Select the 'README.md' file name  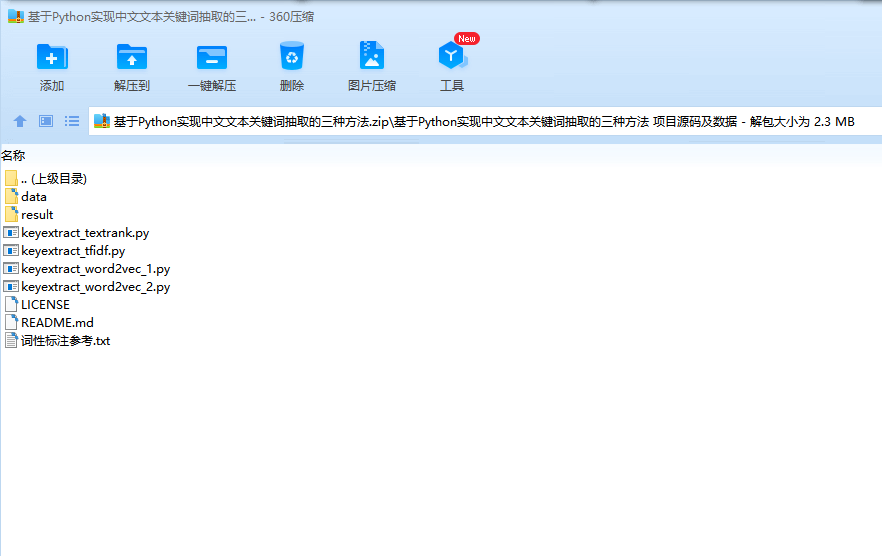coord(57,322)
